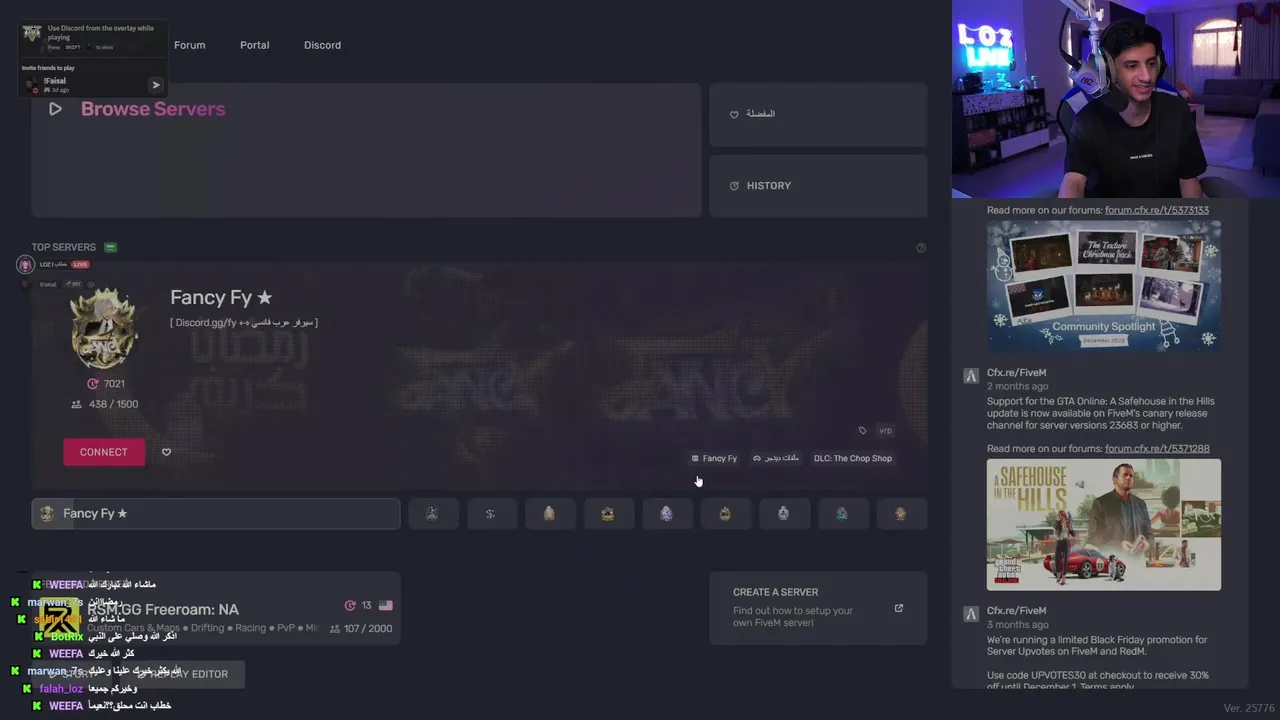
Task: Select the fourth server icon in the top servers strip
Action: 607,513
